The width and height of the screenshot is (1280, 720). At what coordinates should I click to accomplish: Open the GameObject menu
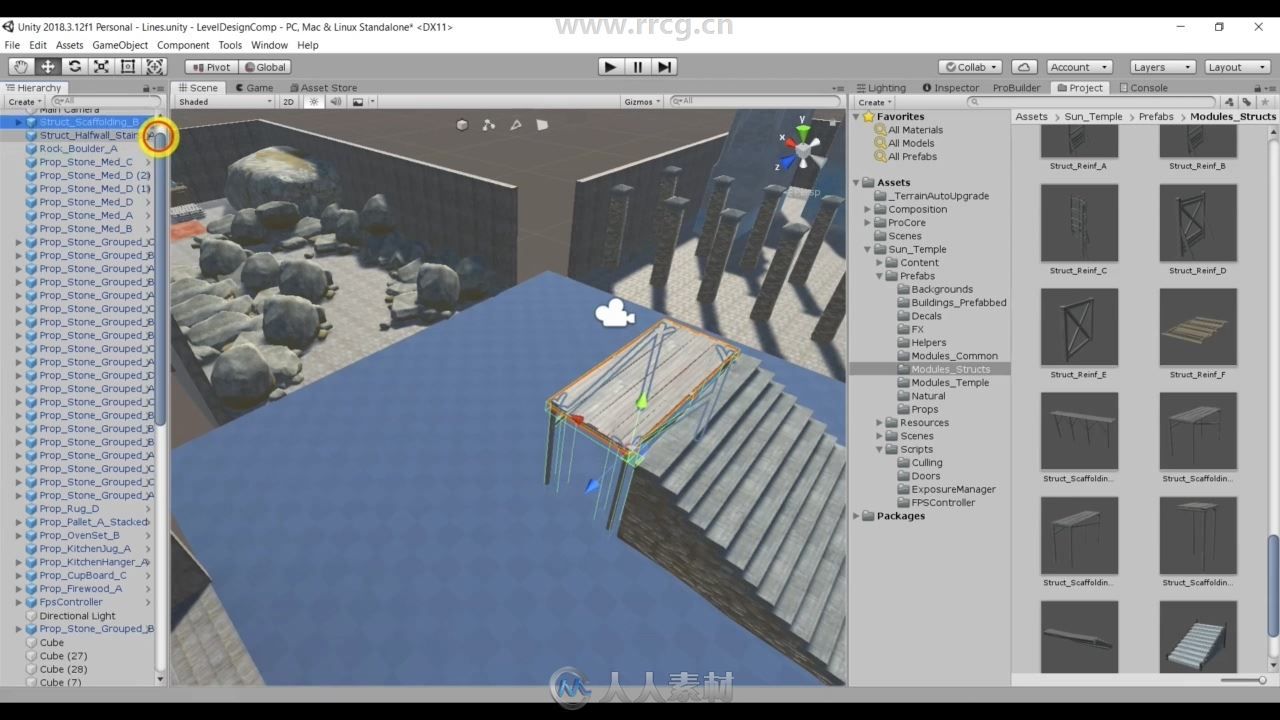120,45
